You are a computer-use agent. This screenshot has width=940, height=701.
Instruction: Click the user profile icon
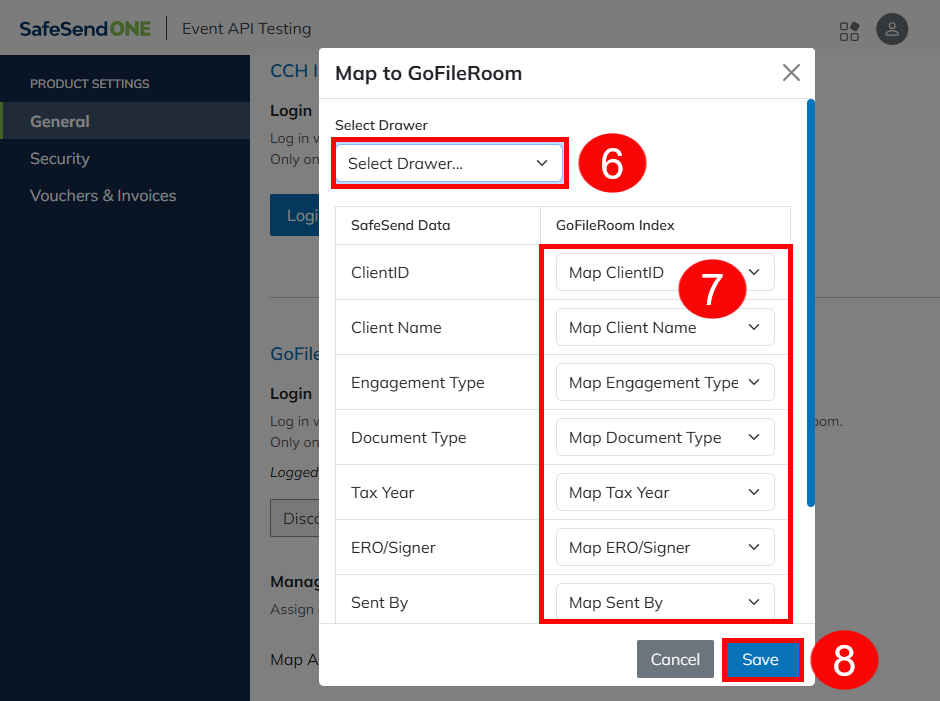891,29
